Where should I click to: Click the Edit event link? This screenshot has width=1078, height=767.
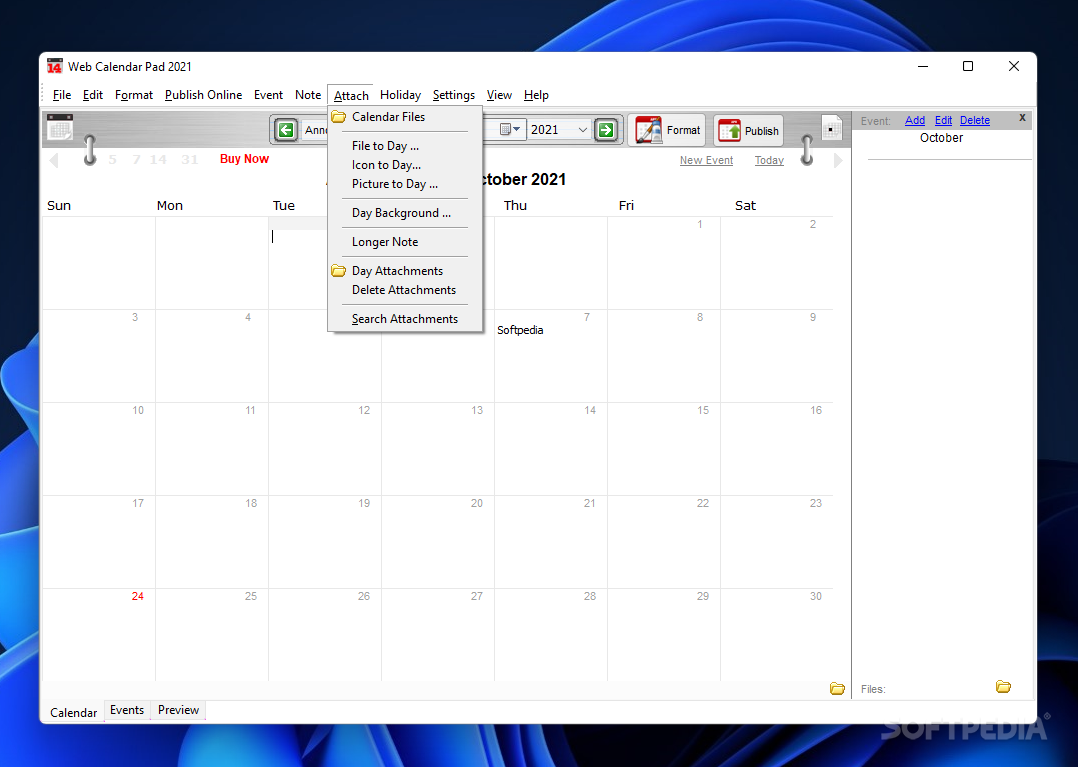pos(943,120)
